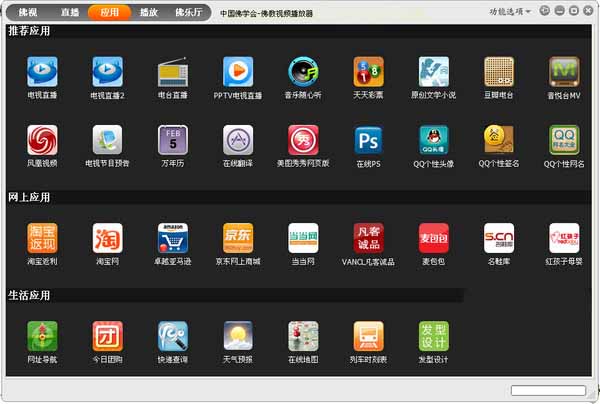Image resolution: width=600 pixels, height=404 pixels.
Task: Open 当当网 app
Action: click(303, 238)
